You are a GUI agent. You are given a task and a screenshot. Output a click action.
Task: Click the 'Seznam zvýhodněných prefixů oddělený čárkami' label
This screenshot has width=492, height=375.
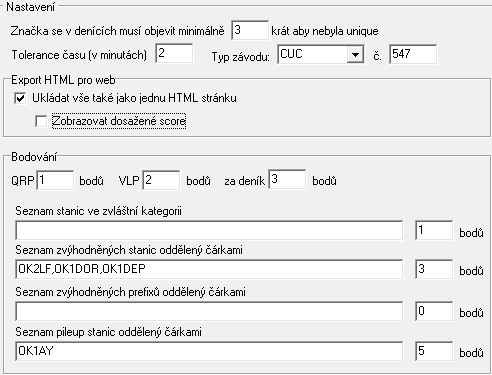coord(131,292)
